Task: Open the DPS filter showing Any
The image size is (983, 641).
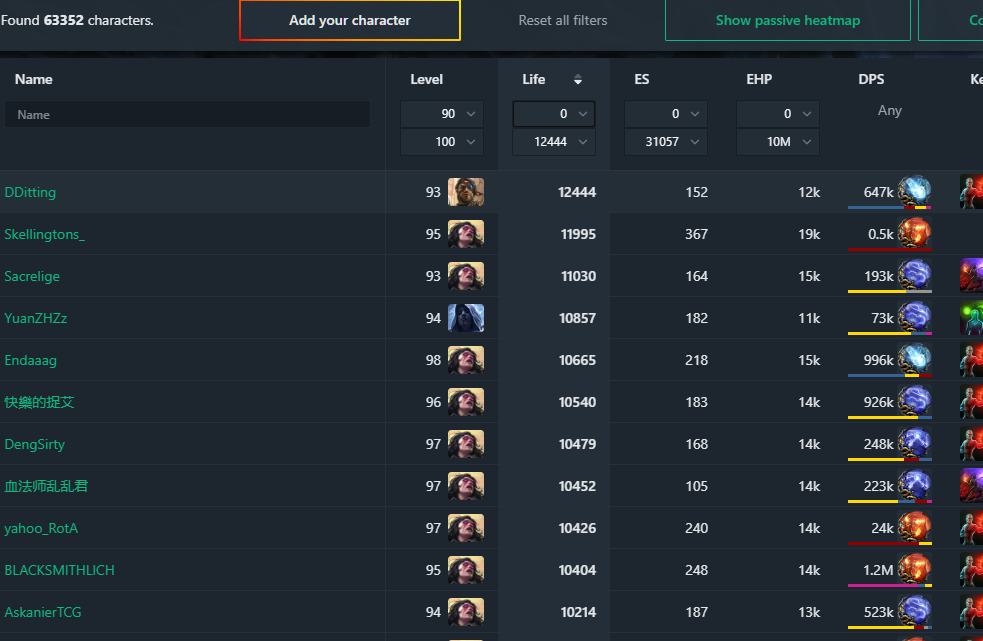Action: pos(890,110)
